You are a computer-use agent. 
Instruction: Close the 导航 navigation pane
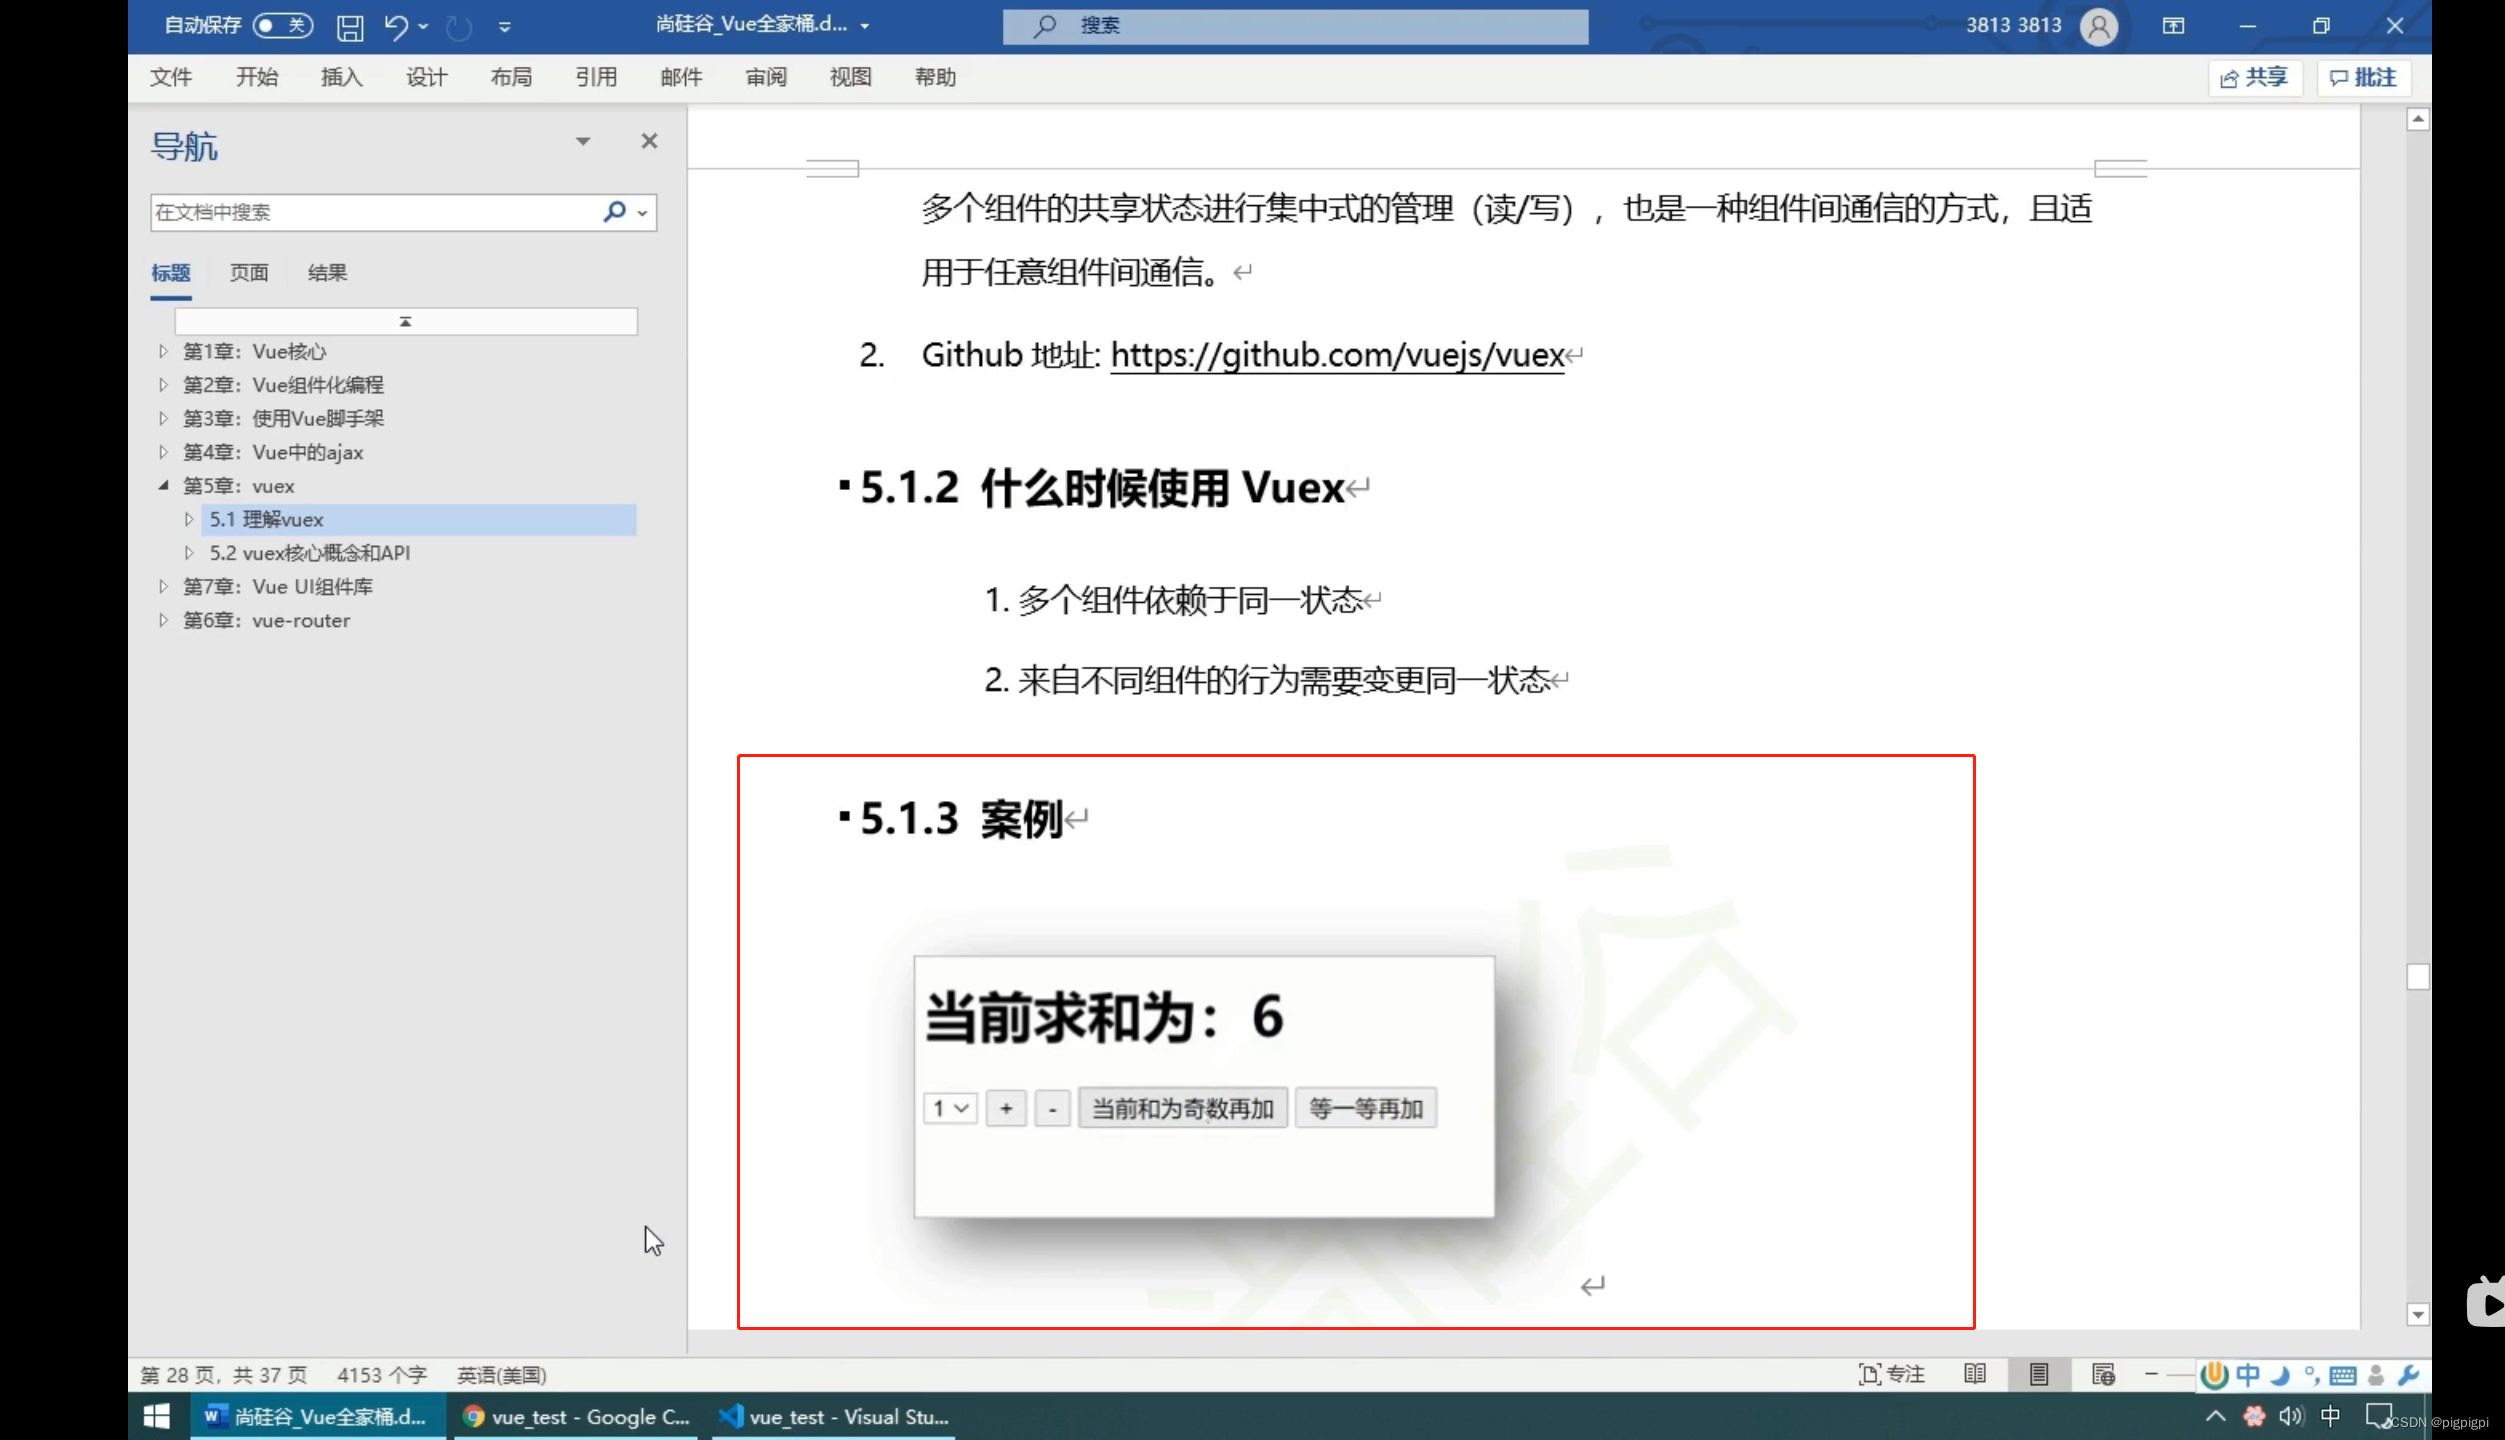coord(649,141)
